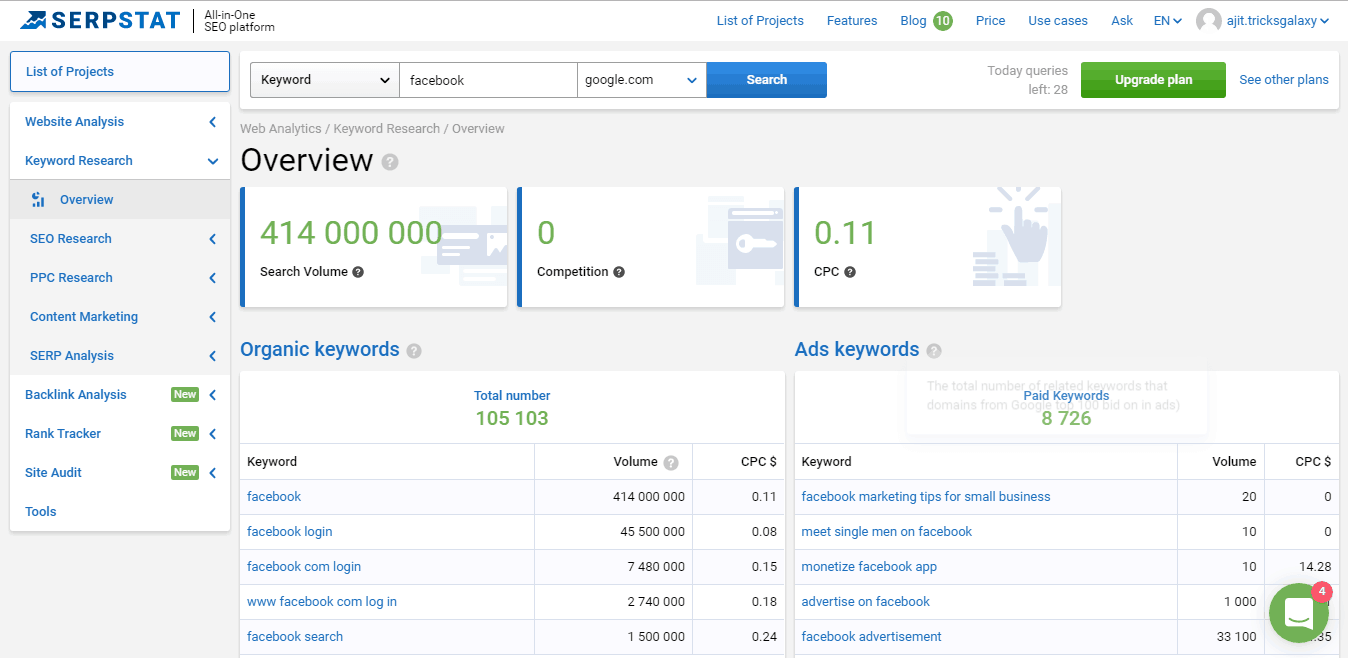This screenshot has width=1348, height=658.
Task: Click the Organic keywords heading link
Action: coord(320,350)
